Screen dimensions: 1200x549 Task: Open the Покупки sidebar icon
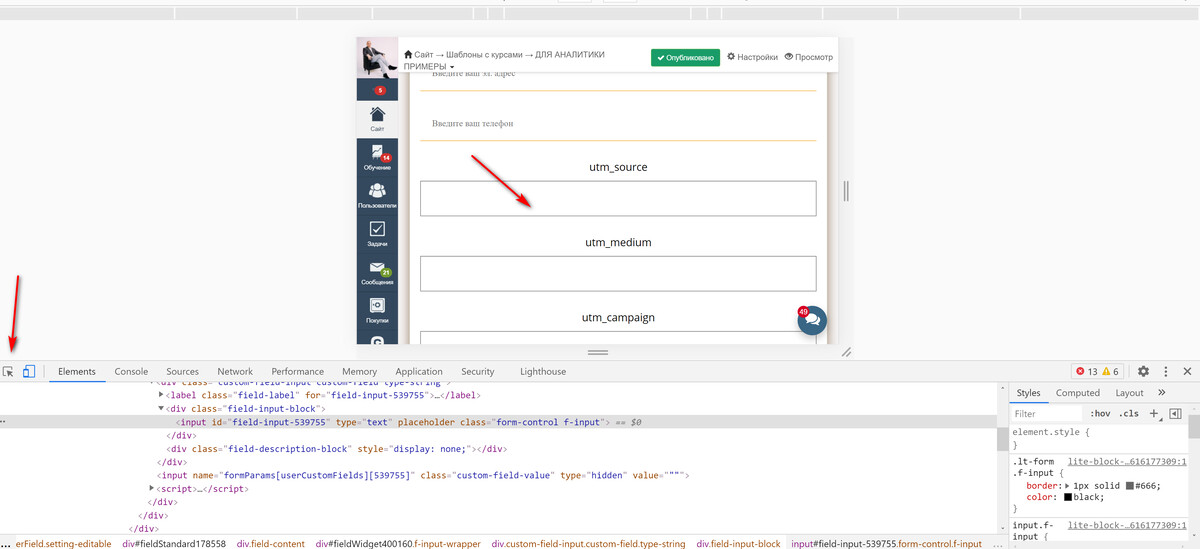[377, 310]
